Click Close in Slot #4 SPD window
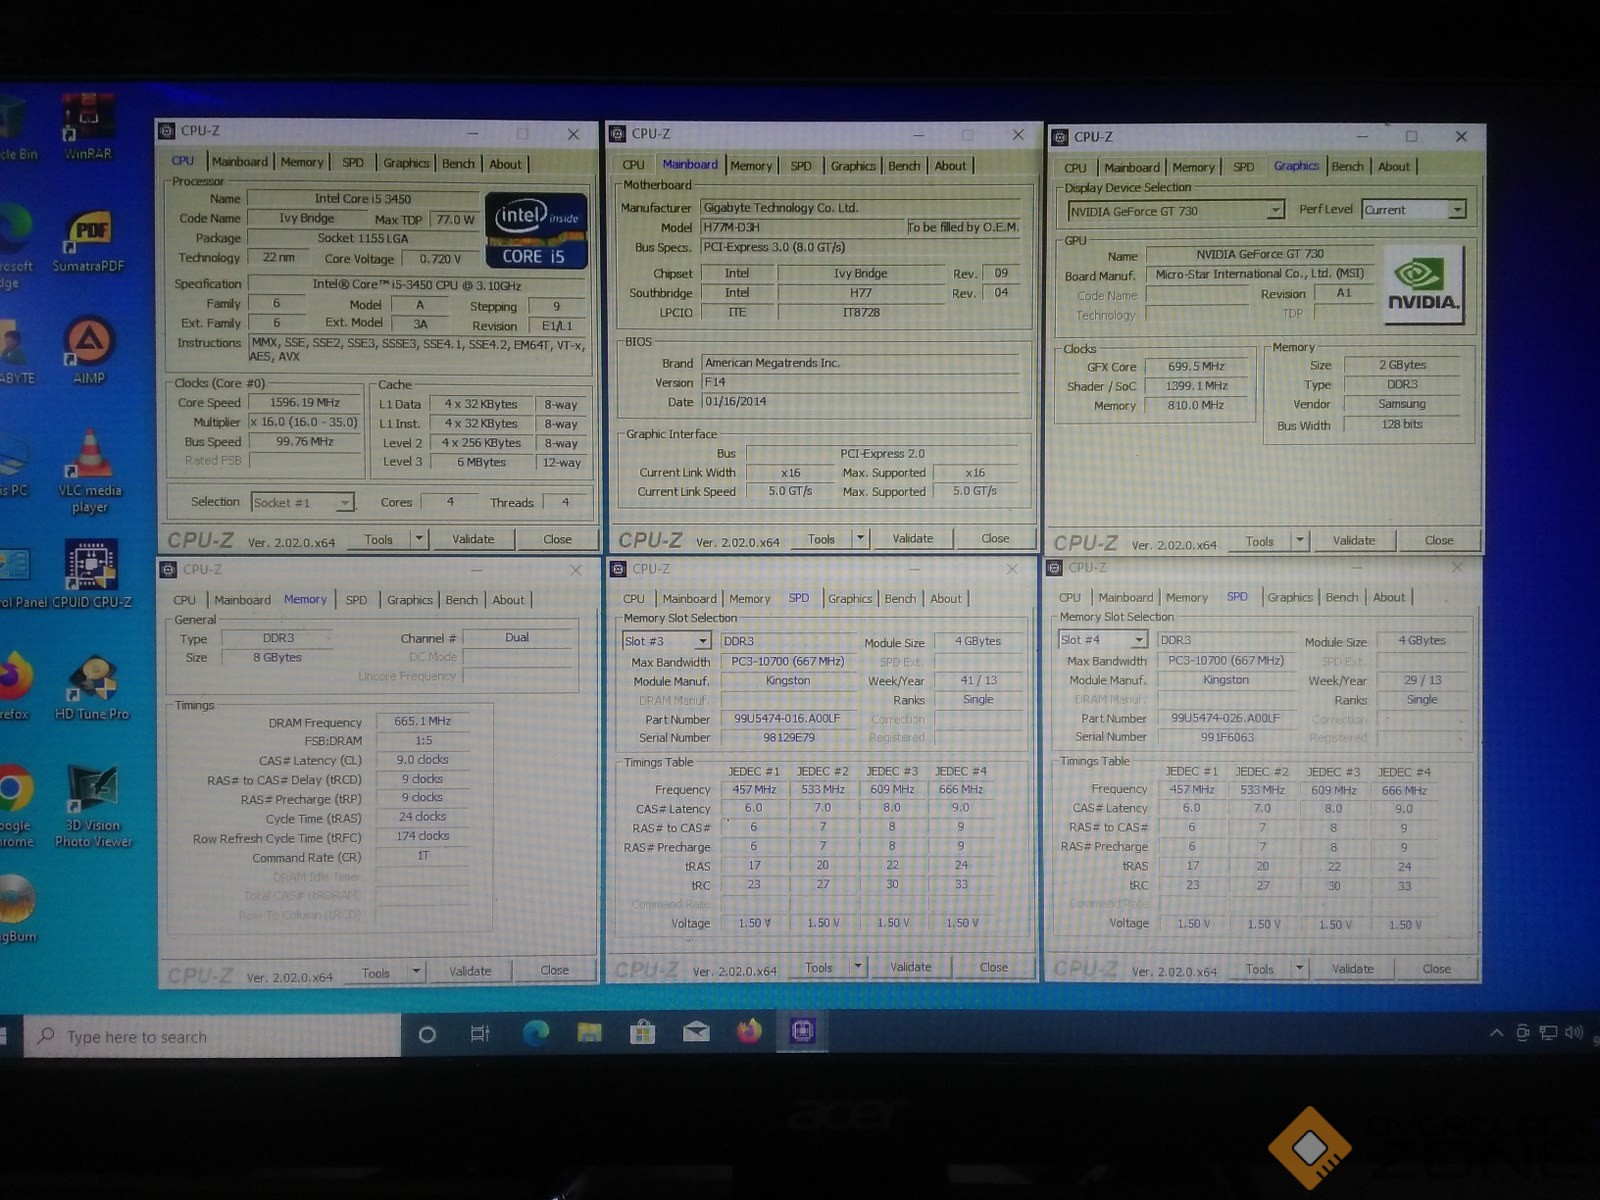Image resolution: width=1600 pixels, height=1200 pixels. [1437, 969]
